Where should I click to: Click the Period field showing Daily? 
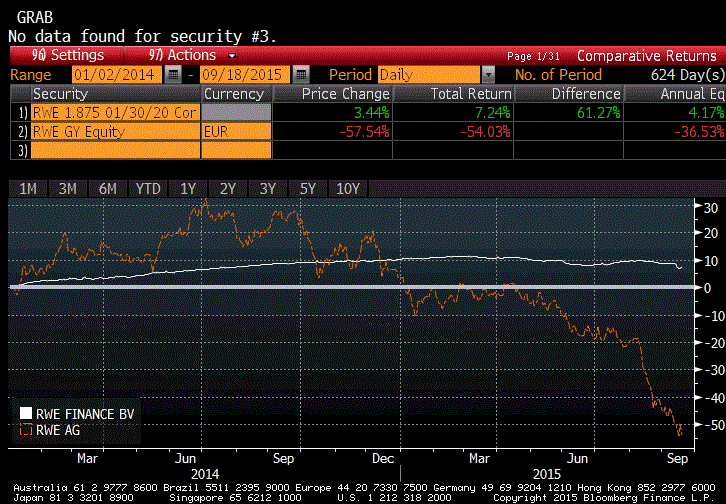[x=429, y=75]
